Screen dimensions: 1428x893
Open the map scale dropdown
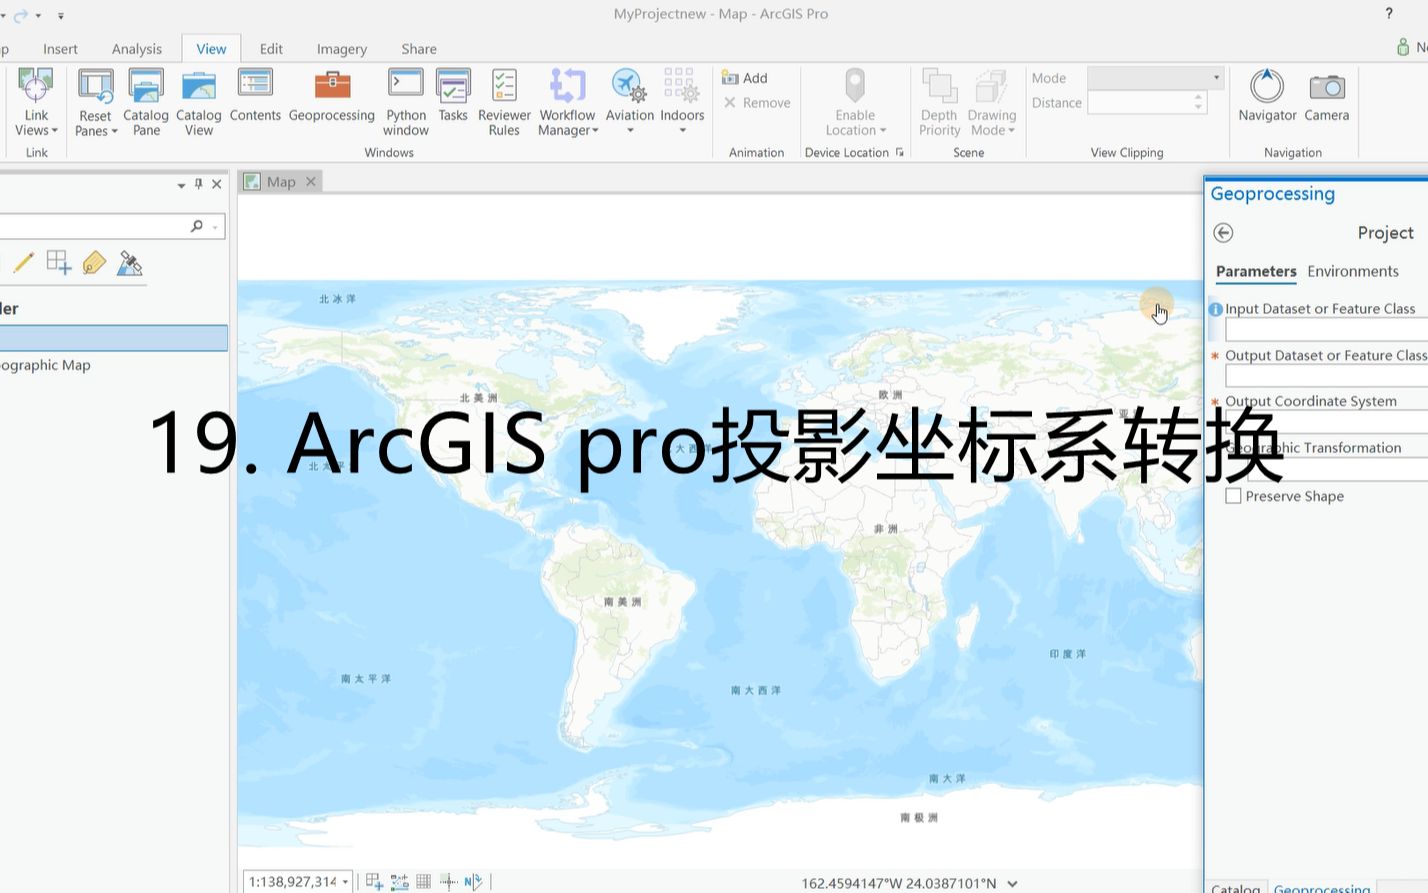(x=345, y=882)
